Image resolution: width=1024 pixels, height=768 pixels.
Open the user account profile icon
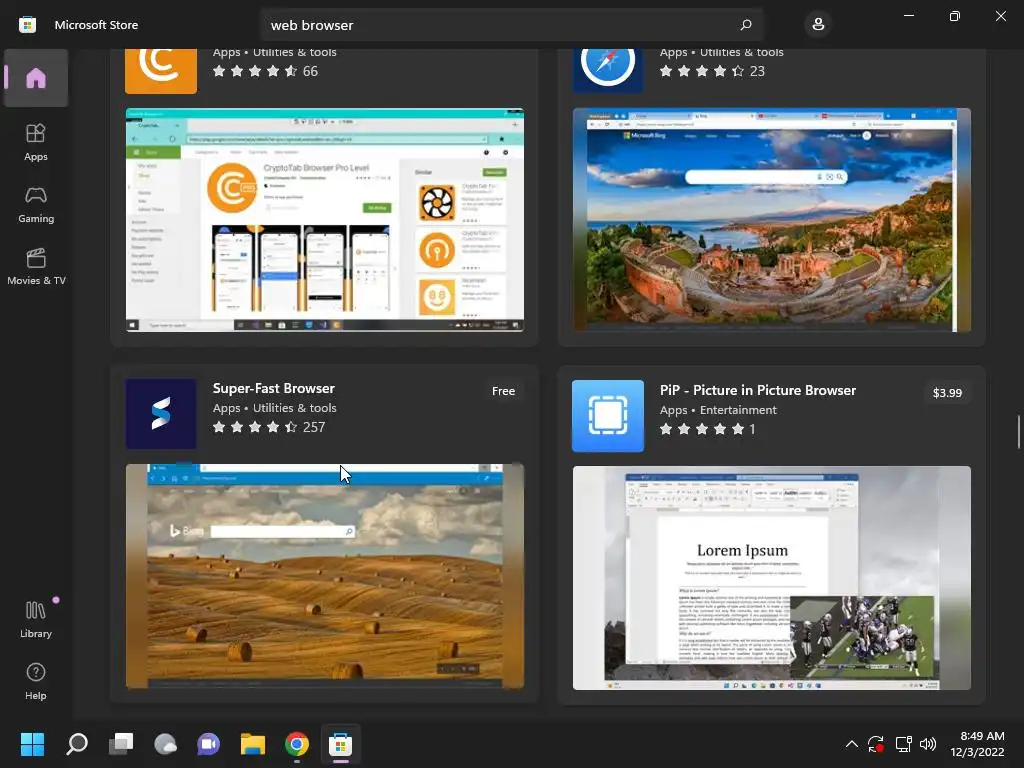point(818,25)
